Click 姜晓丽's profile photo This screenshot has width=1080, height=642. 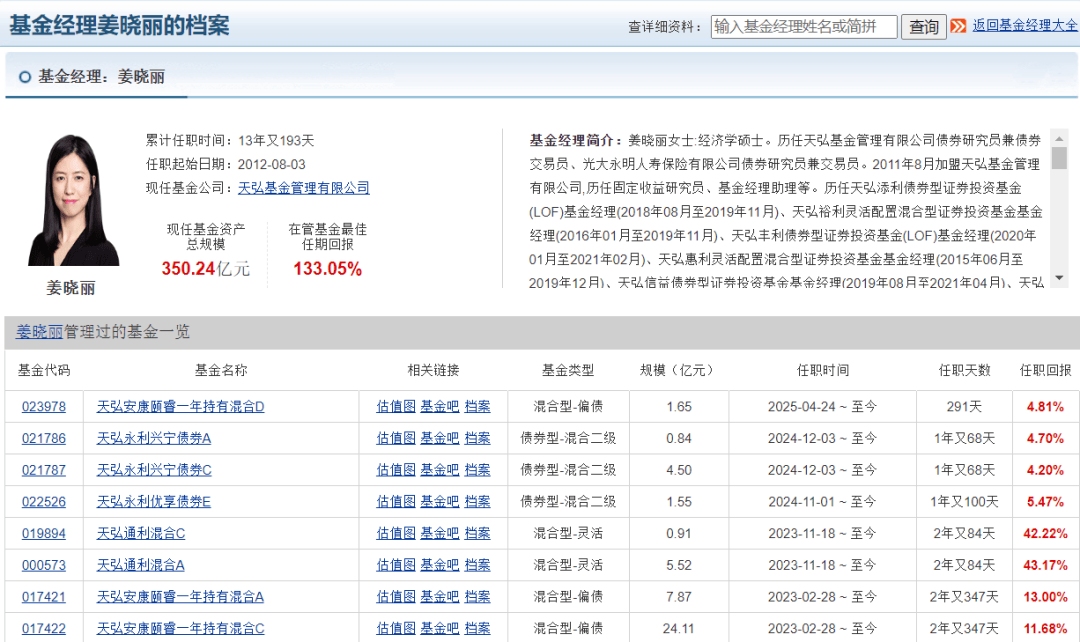(x=73, y=201)
